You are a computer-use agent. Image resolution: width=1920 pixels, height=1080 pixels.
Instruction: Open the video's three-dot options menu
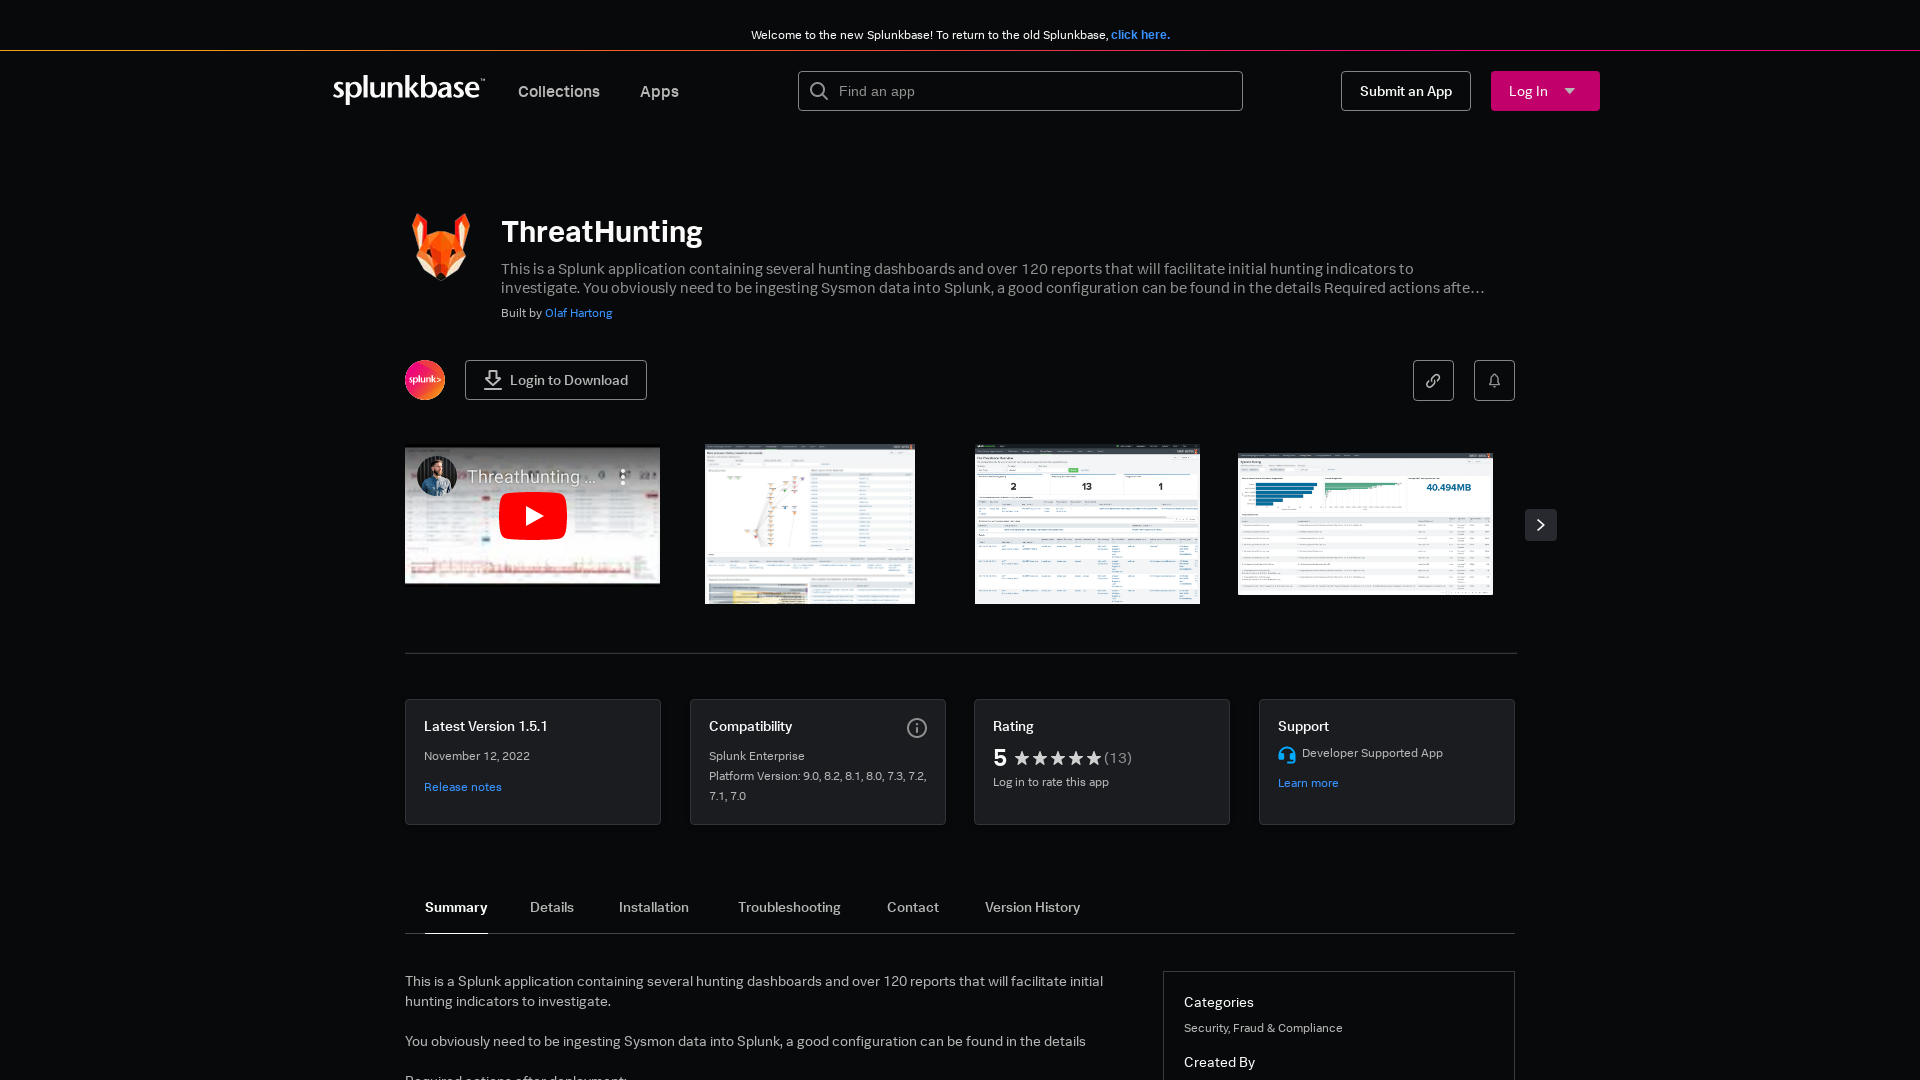623,477
